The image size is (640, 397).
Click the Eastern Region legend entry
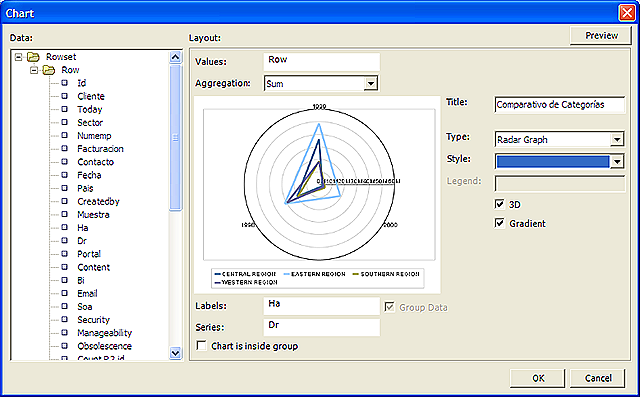pyautogui.click(x=314, y=274)
